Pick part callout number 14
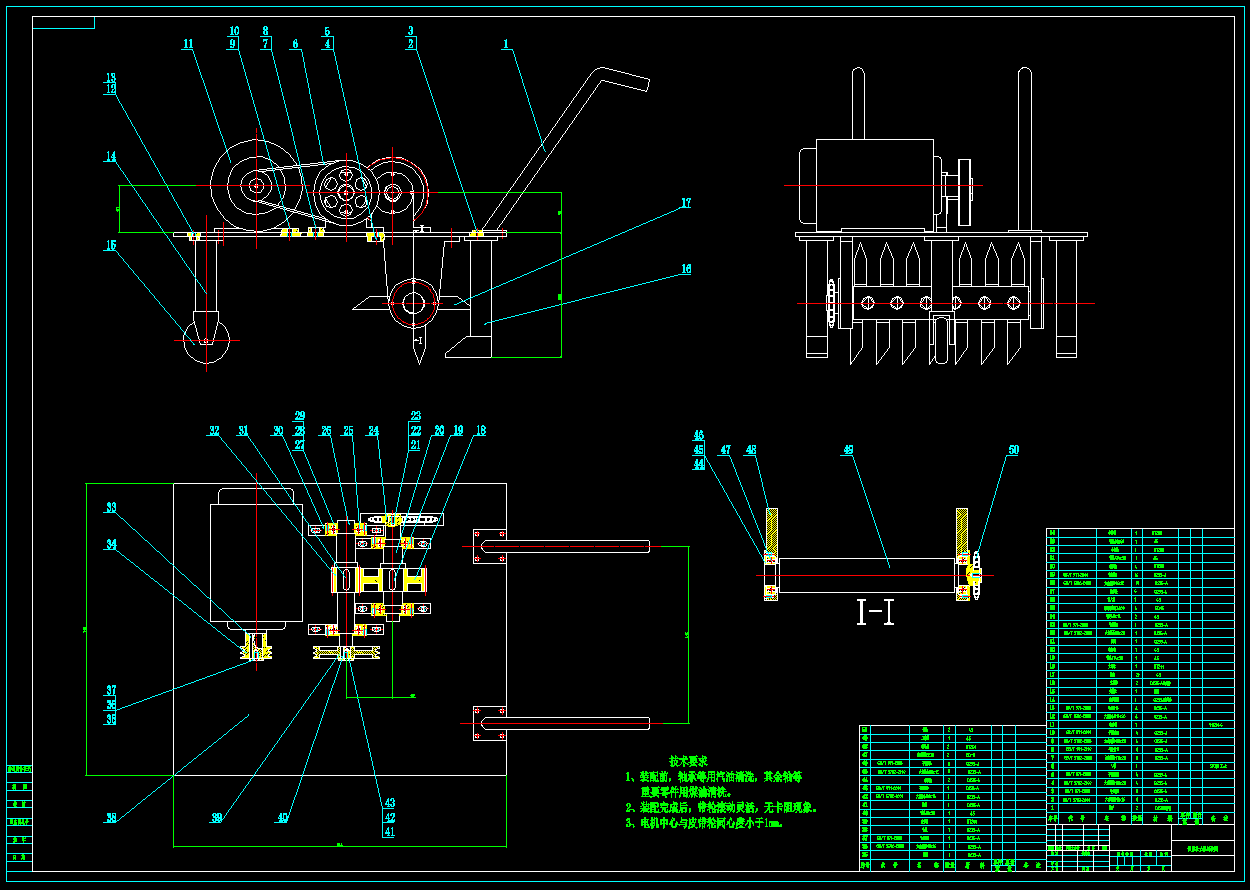Image resolution: width=1250 pixels, height=890 pixels. coord(111,157)
